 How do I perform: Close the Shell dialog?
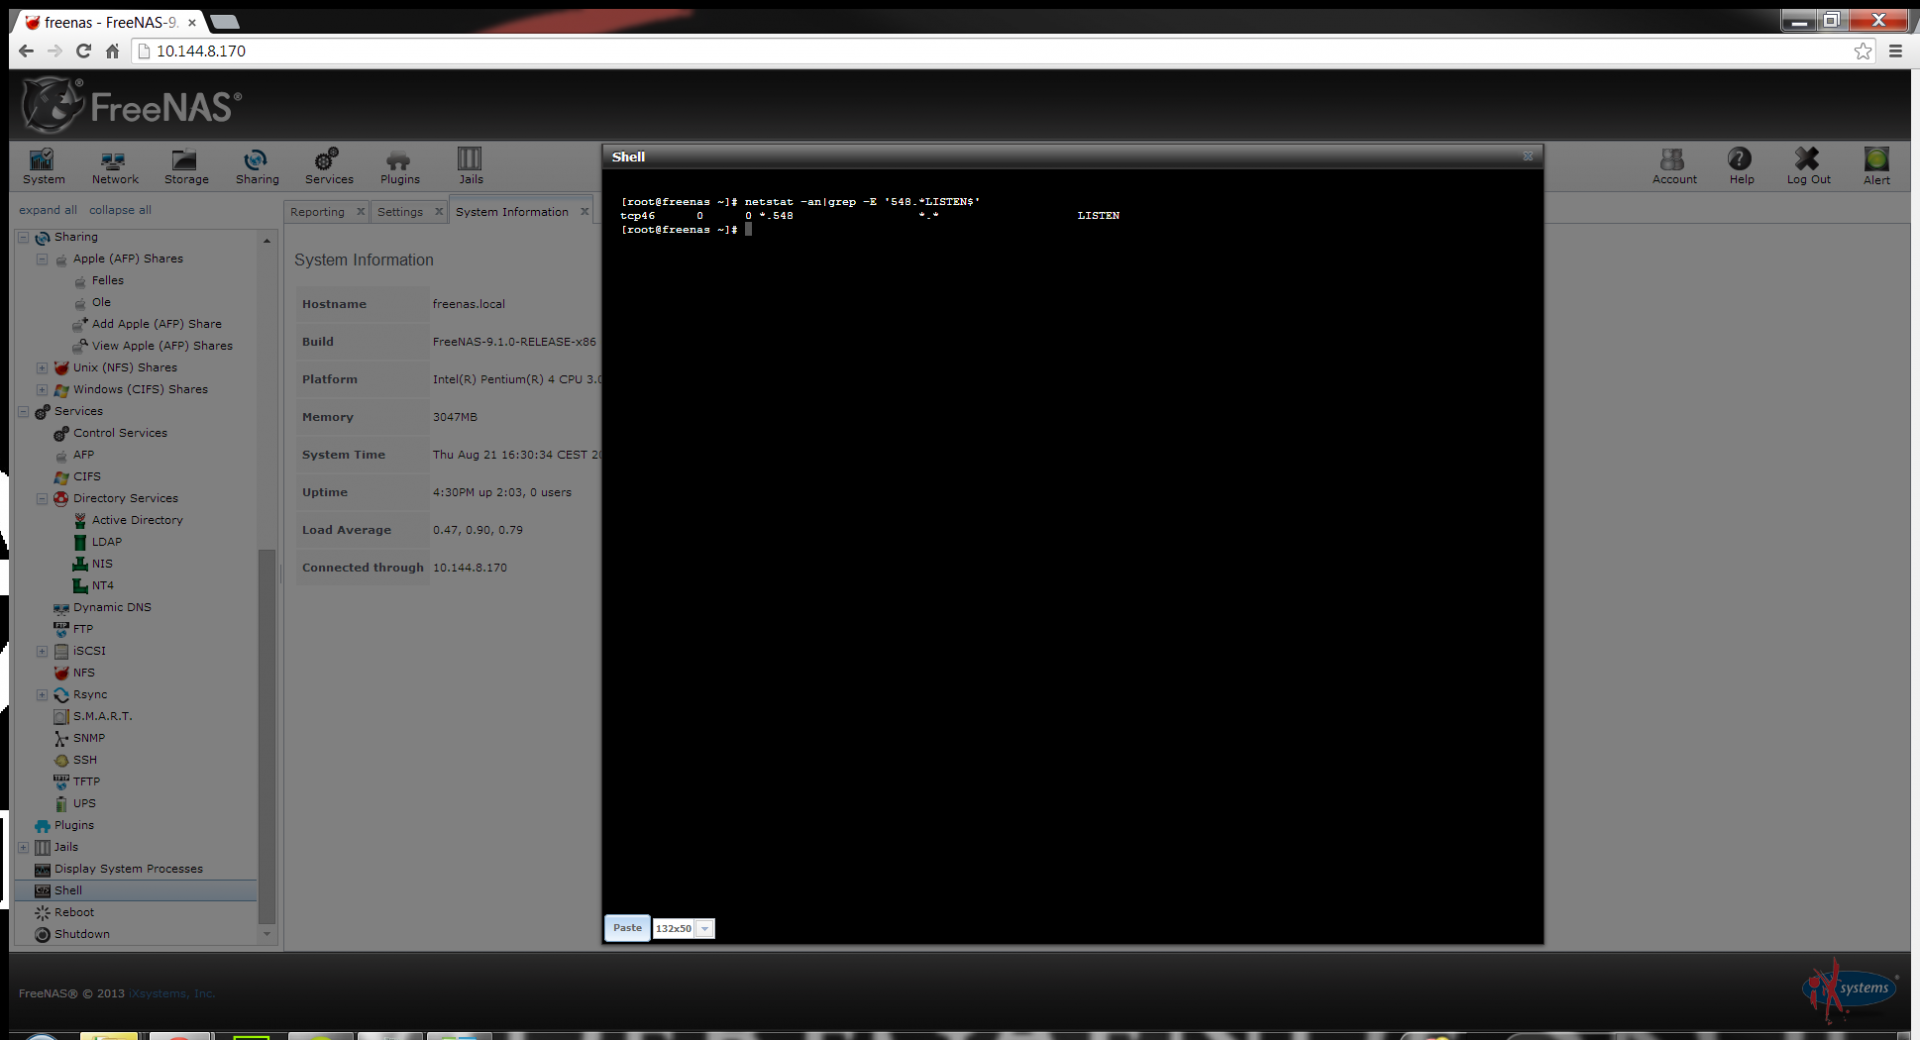coord(1528,156)
